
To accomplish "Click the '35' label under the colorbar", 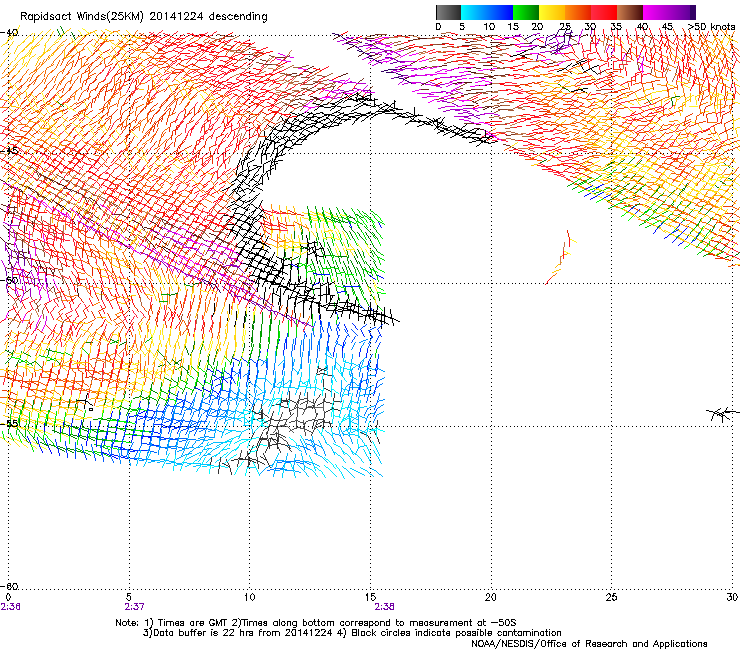I will [616, 27].
